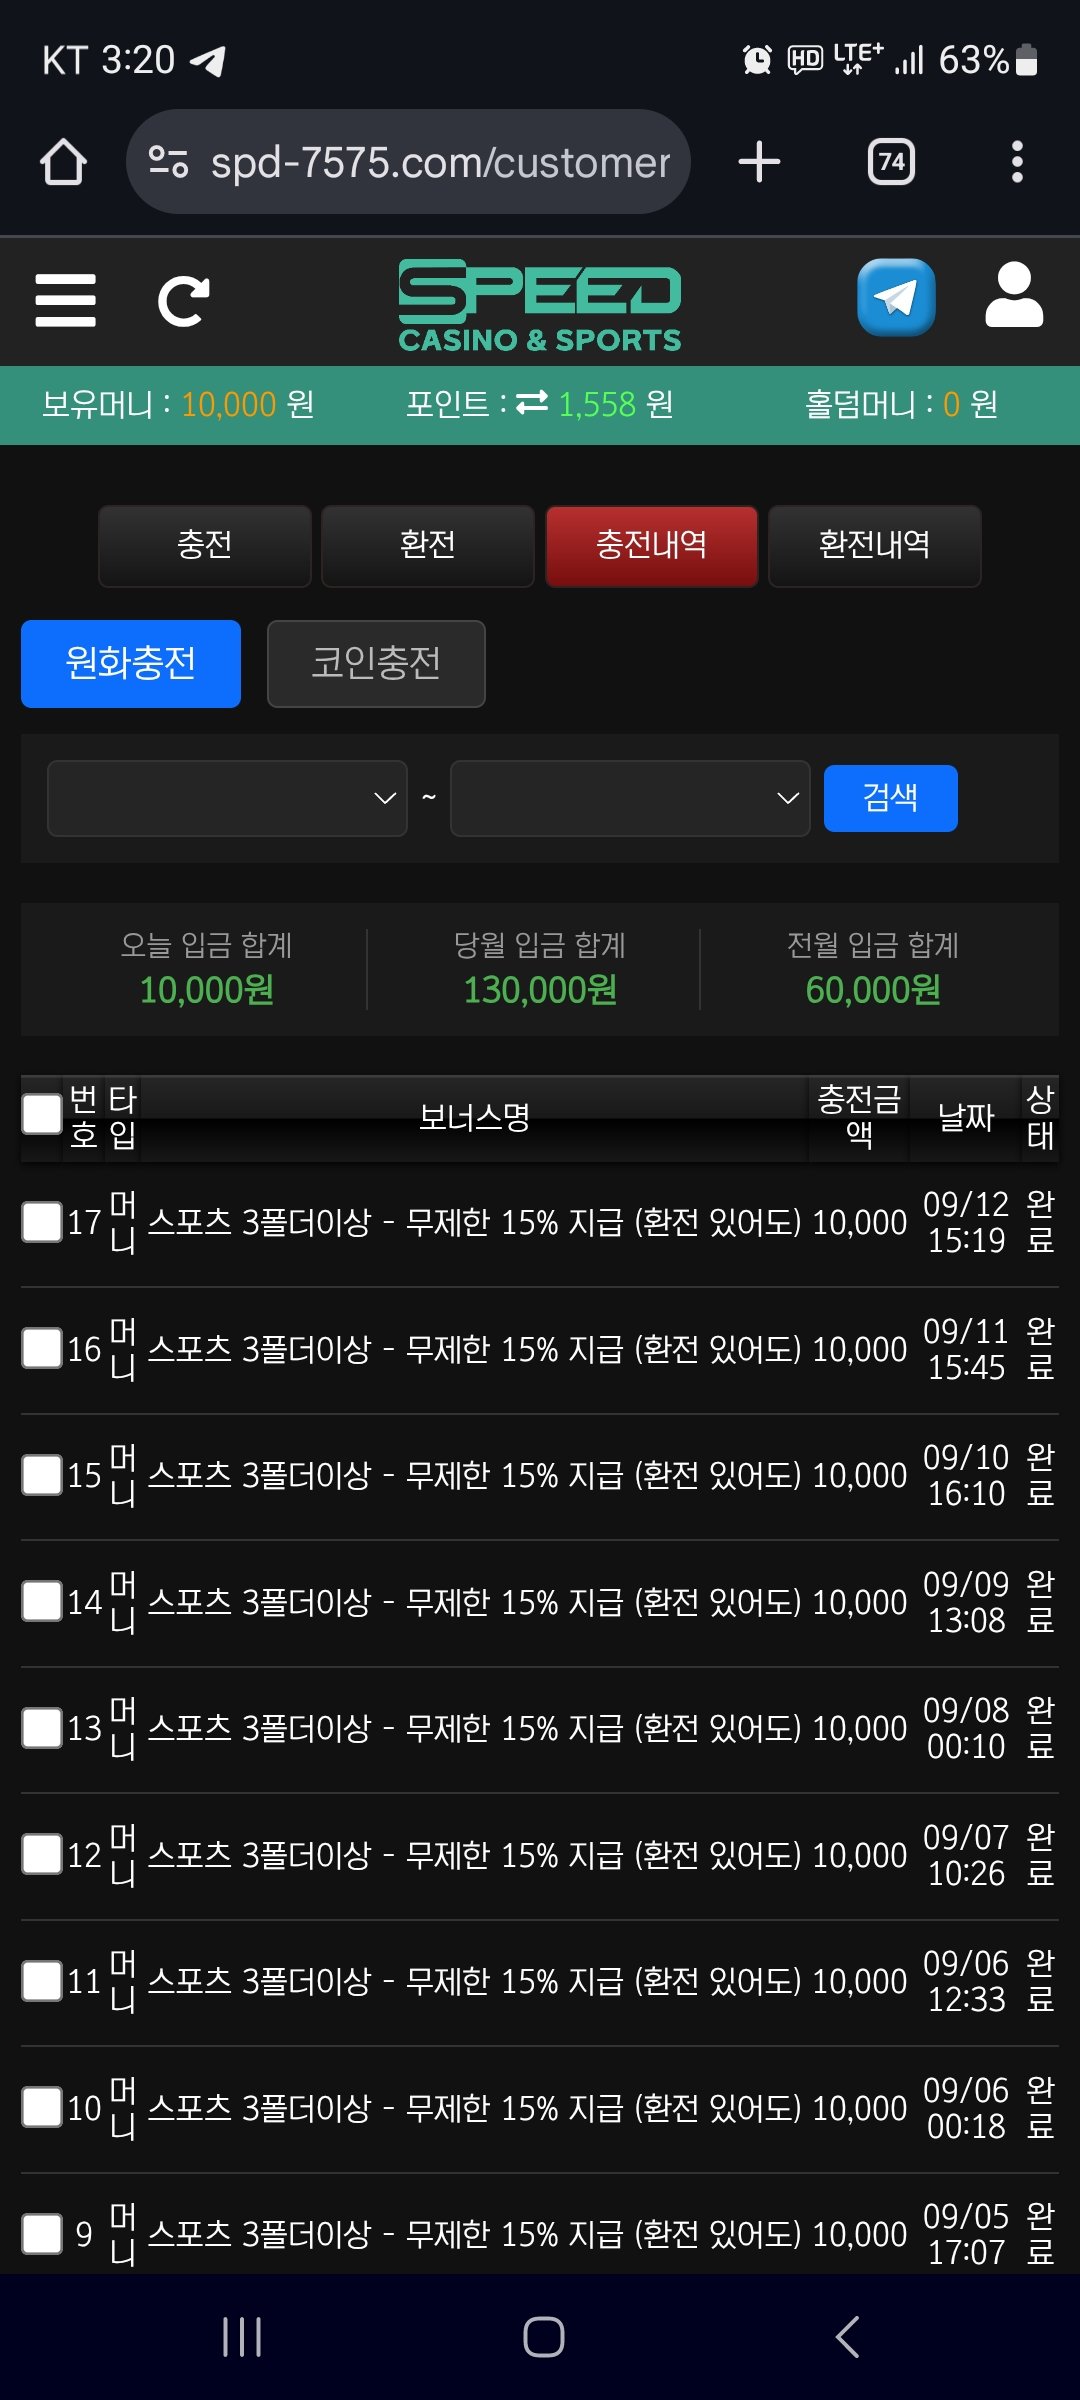Select the 코인충전 tab
1080x2400 pixels.
coord(376,663)
